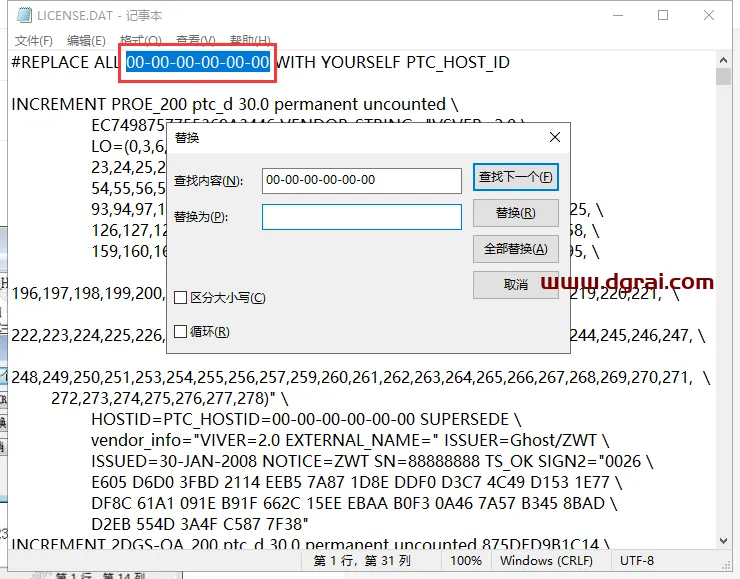Click the HOSTID=PTC_HOSTID=00-00-00-00-00-00 SUPERSEDE line
The height and width of the screenshot is (579, 740).
pos(306,420)
